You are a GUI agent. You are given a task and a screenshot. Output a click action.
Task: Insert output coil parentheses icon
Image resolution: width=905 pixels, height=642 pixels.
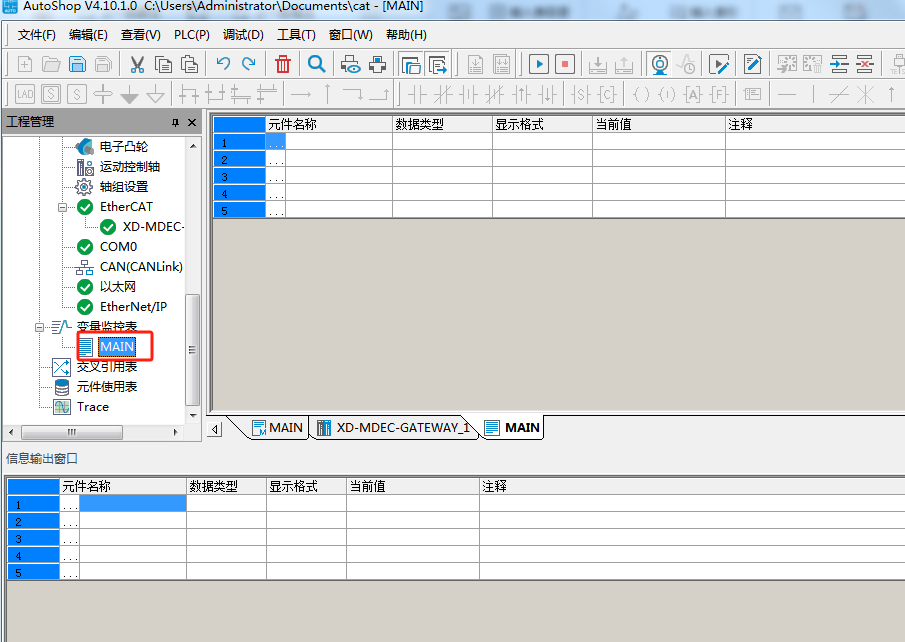point(641,94)
